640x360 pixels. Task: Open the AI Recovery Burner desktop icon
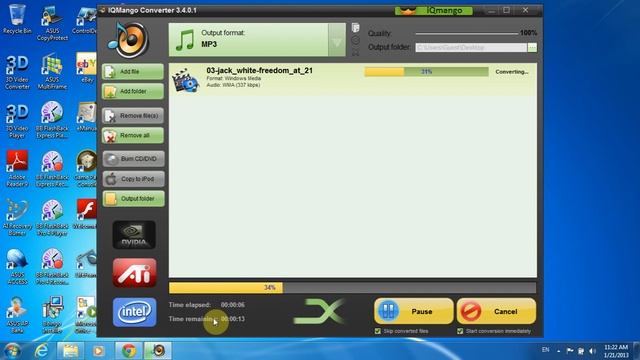[x=17, y=218]
